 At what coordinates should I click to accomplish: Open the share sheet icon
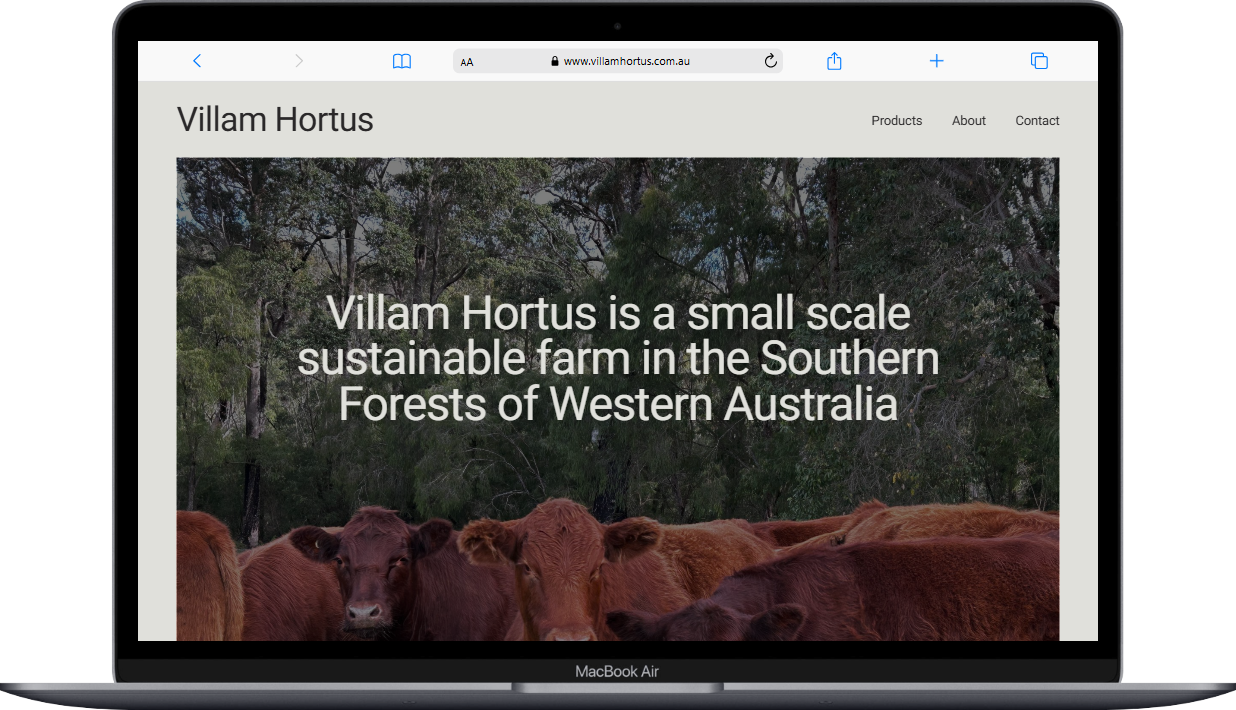(x=834, y=61)
